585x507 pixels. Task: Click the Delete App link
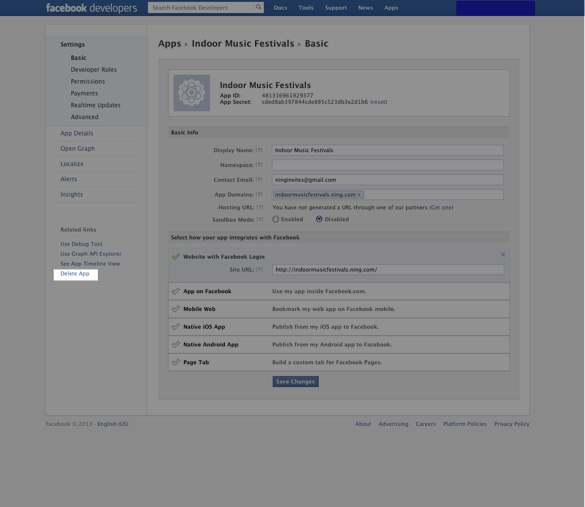[x=75, y=273]
